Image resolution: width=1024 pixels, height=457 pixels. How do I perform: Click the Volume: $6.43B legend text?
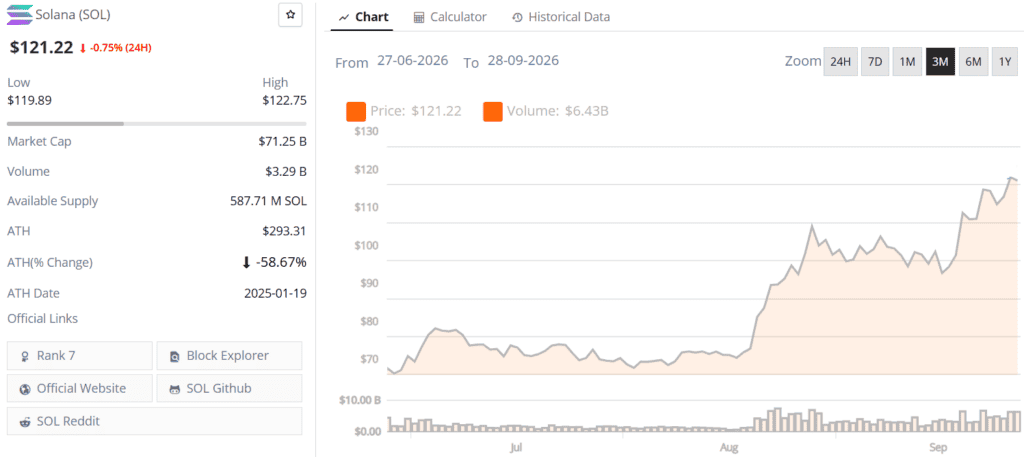click(558, 111)
